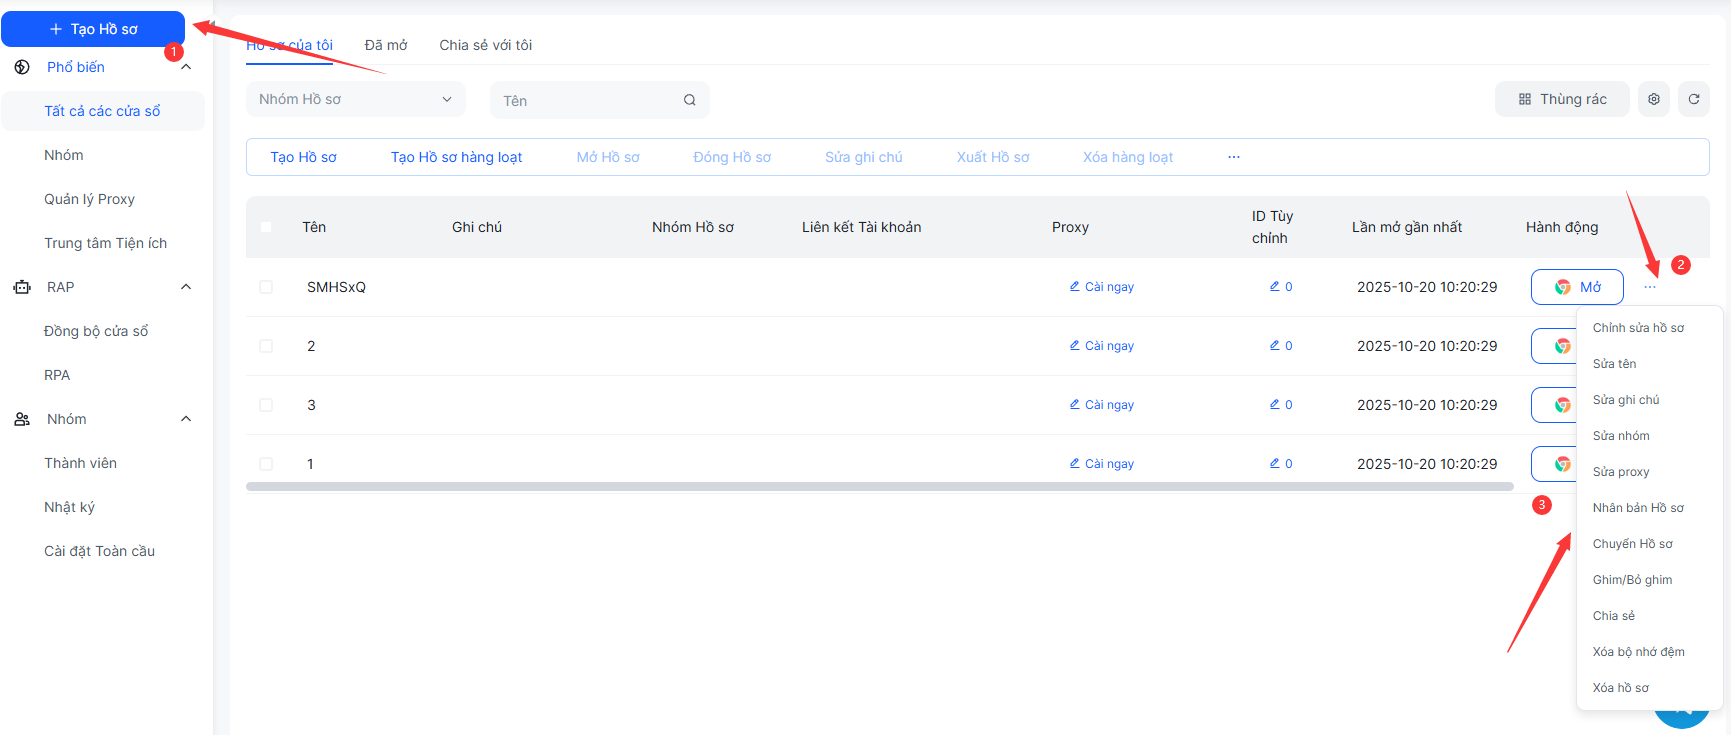The image size is (1731, 735).
Task: Click the settings gear icon near Thùng rác
Action: [1653, 99]
